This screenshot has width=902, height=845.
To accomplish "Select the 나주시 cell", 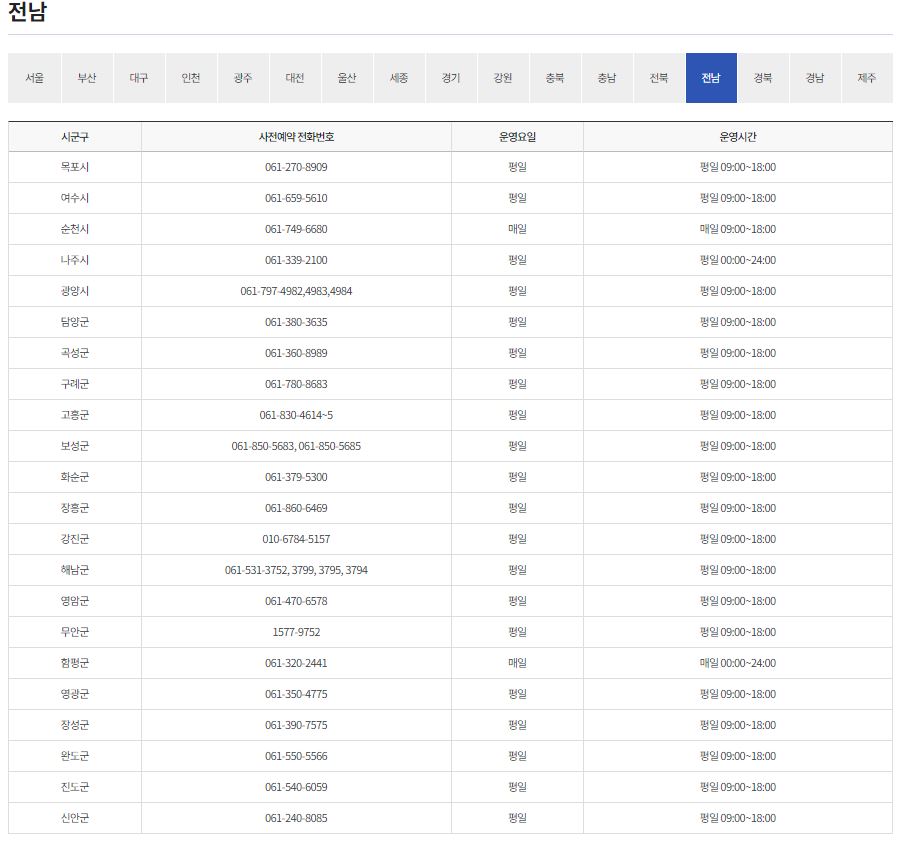I will pos(75,261).
